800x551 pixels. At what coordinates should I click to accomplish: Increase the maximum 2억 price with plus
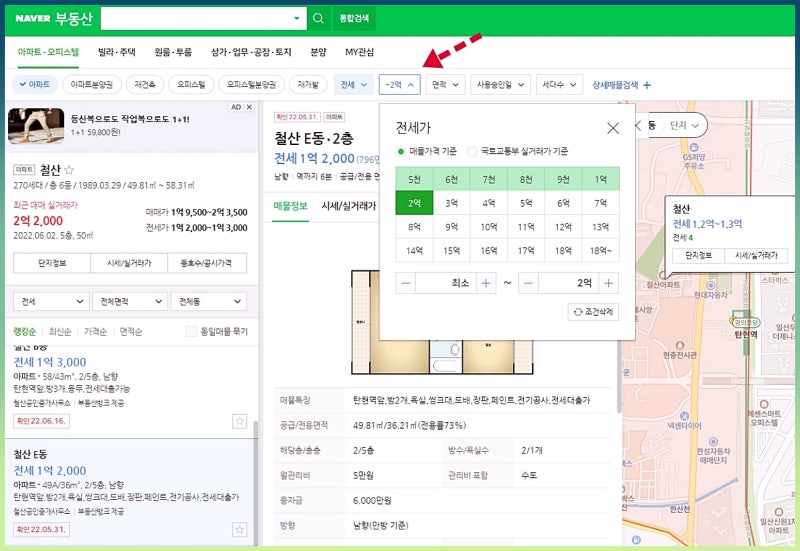[608, 283]
